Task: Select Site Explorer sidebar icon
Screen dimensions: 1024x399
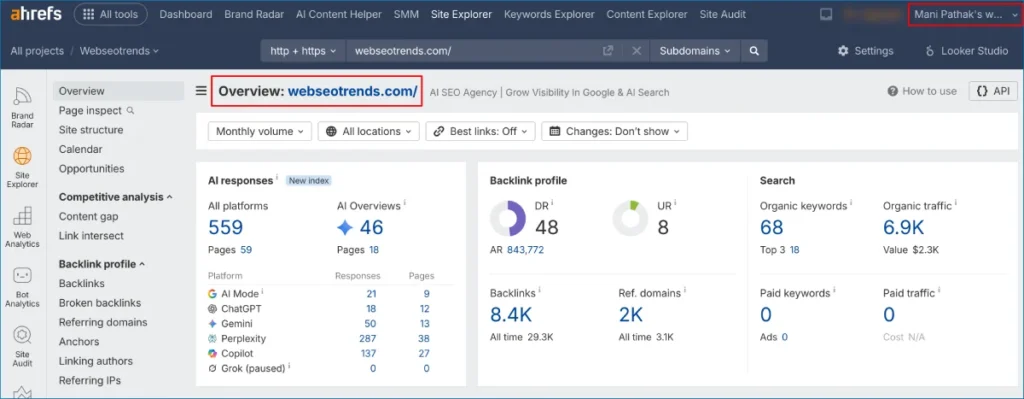Action: 22,167
